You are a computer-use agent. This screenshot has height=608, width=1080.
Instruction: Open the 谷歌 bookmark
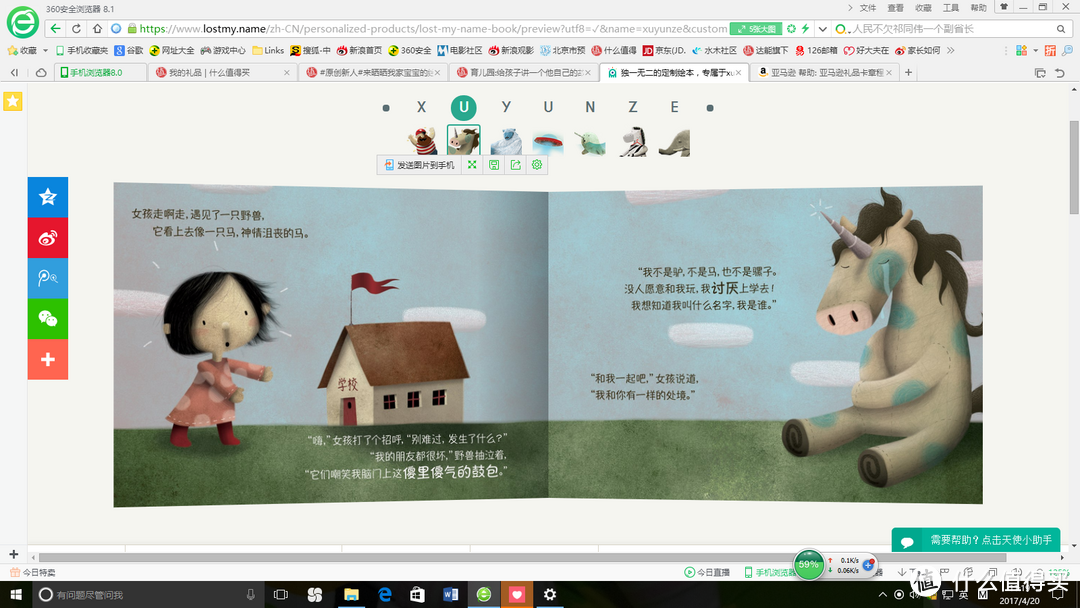coord(129,50)
